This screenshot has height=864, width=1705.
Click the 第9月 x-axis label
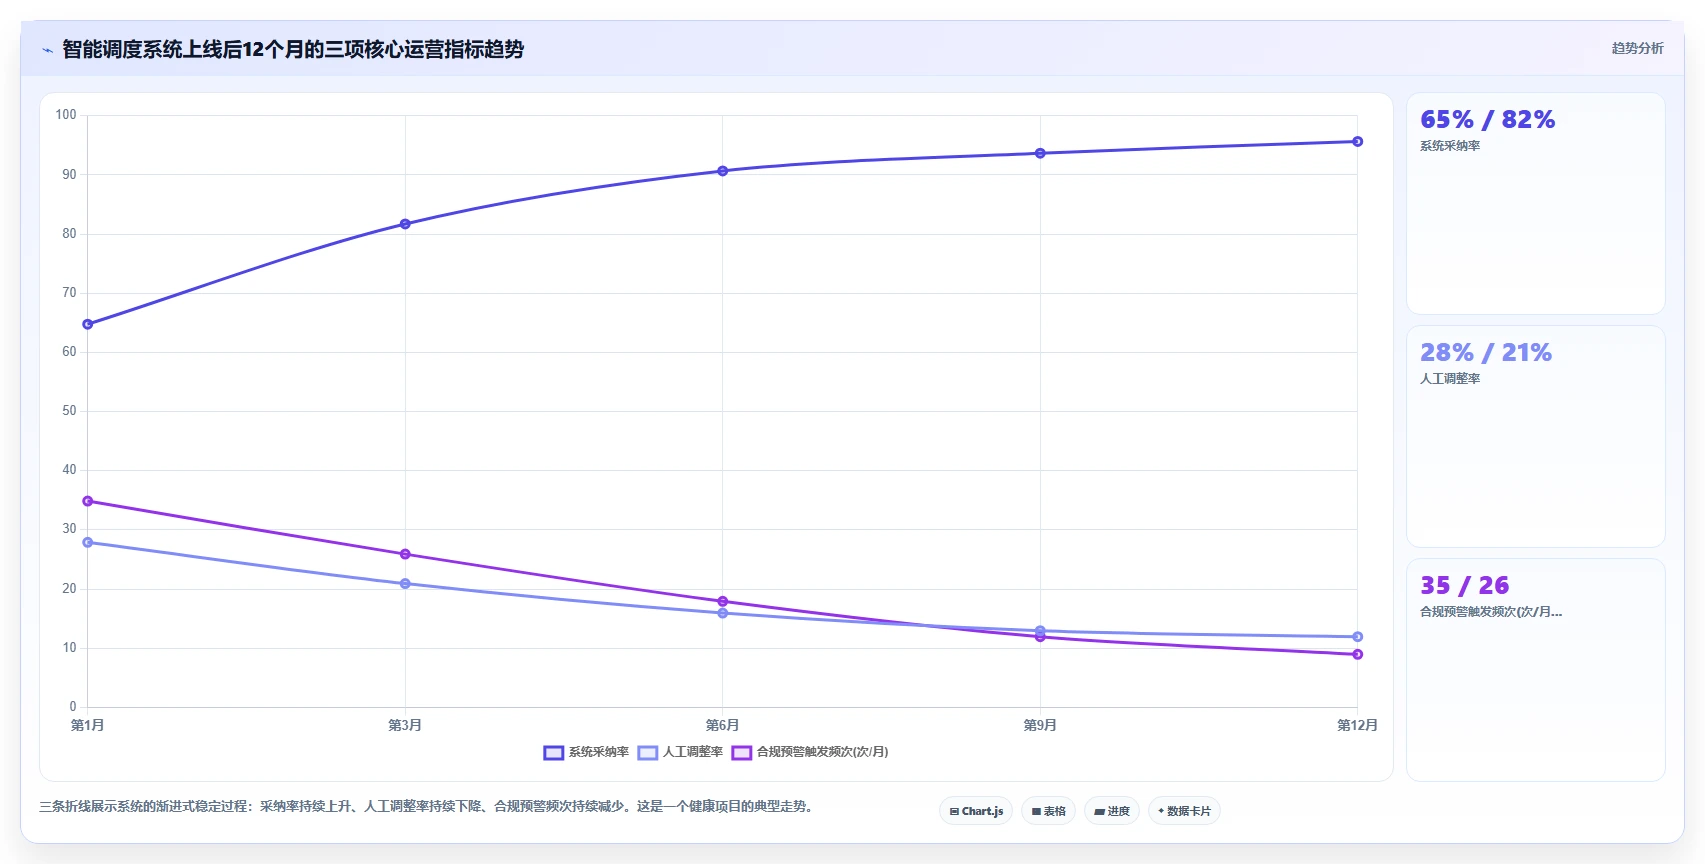coord(1040,725)
